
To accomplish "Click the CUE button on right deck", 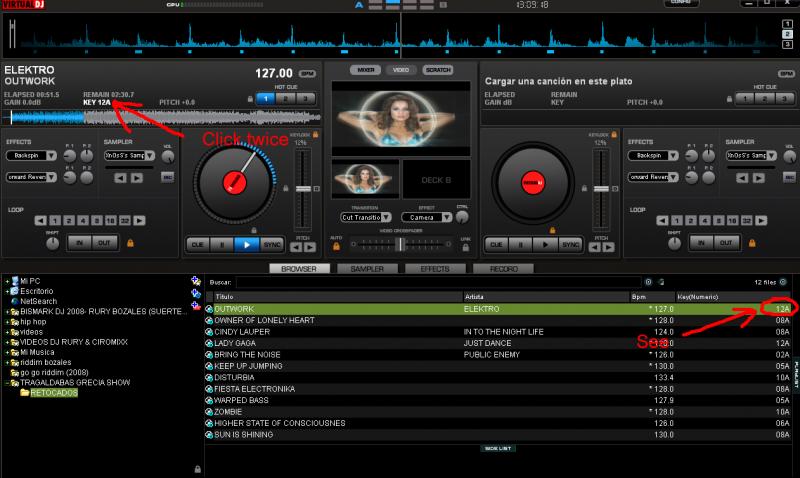I will coord(496,245).
